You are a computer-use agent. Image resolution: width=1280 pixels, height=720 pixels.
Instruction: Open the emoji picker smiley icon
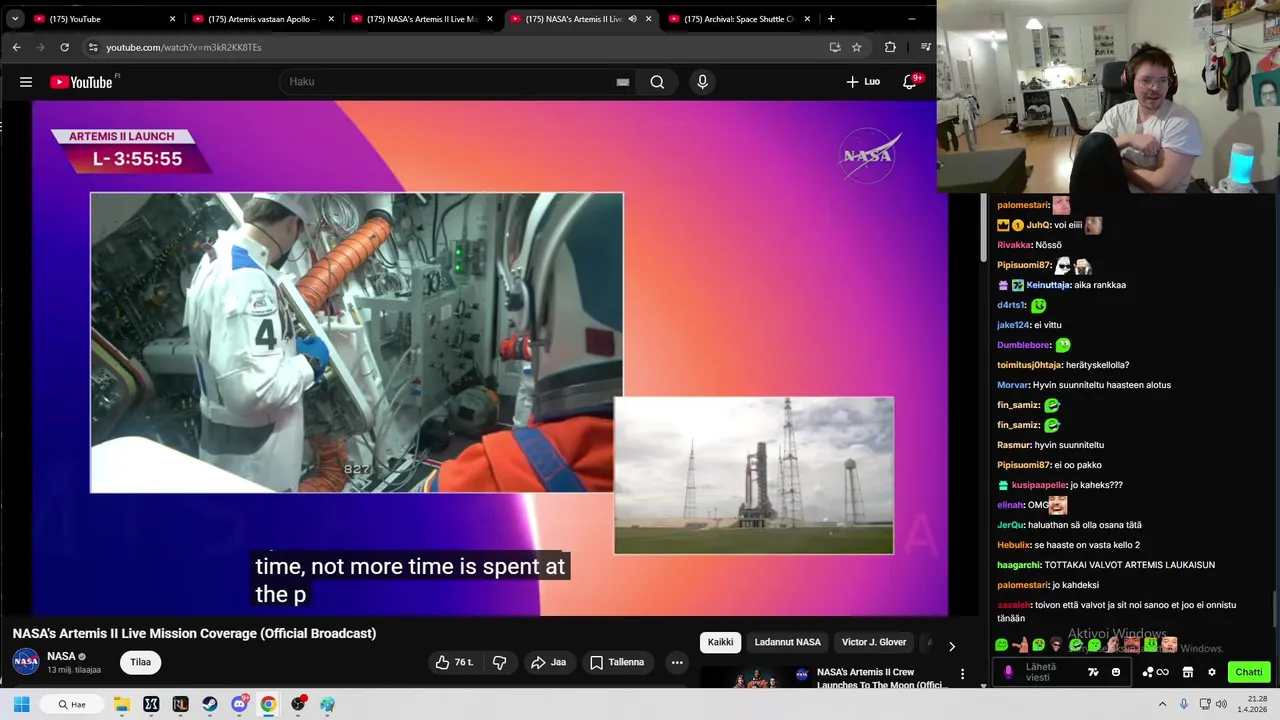(1116, 672)
